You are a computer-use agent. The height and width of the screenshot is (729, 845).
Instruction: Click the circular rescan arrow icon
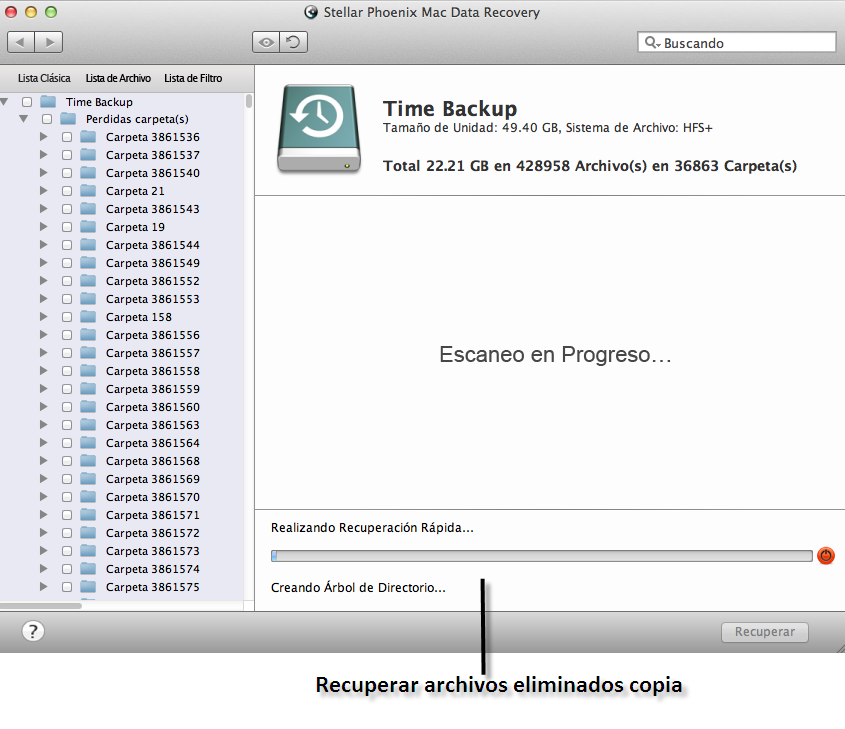294,42
